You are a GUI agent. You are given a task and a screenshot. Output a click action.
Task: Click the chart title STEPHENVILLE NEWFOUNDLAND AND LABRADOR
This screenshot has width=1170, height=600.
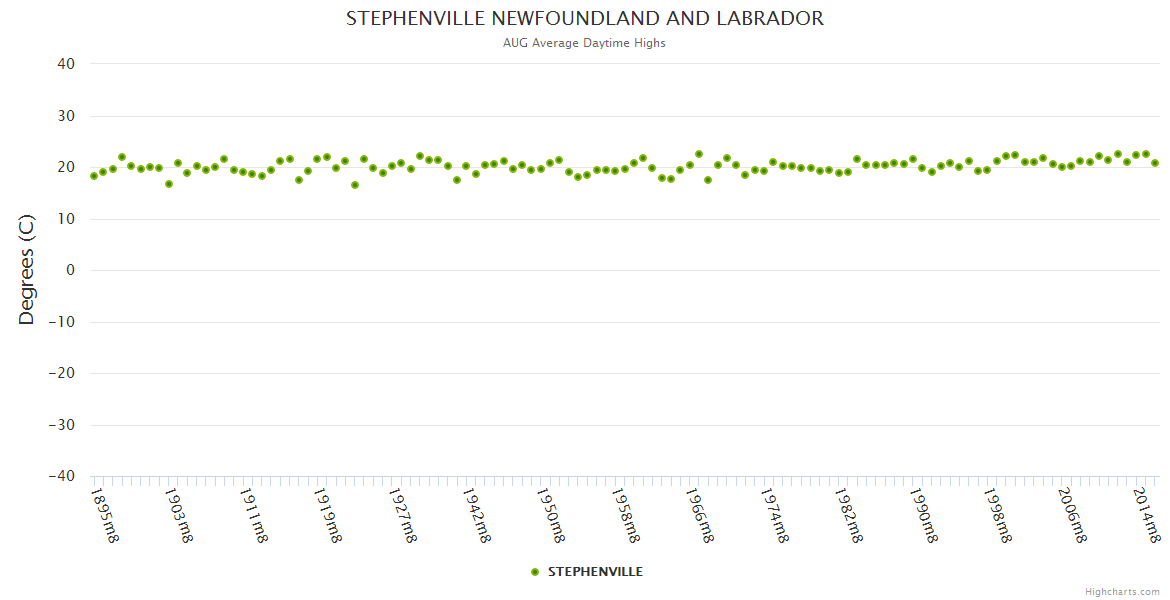point(585,19)
